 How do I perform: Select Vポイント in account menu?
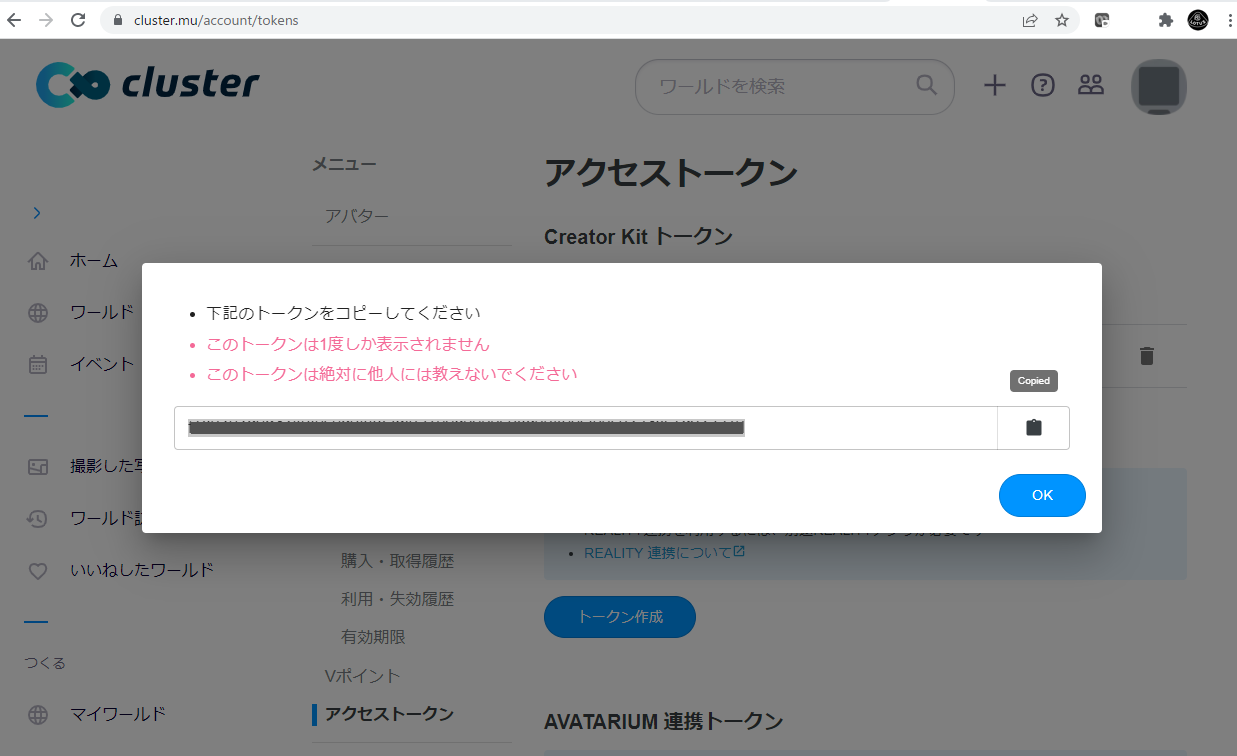362,676
